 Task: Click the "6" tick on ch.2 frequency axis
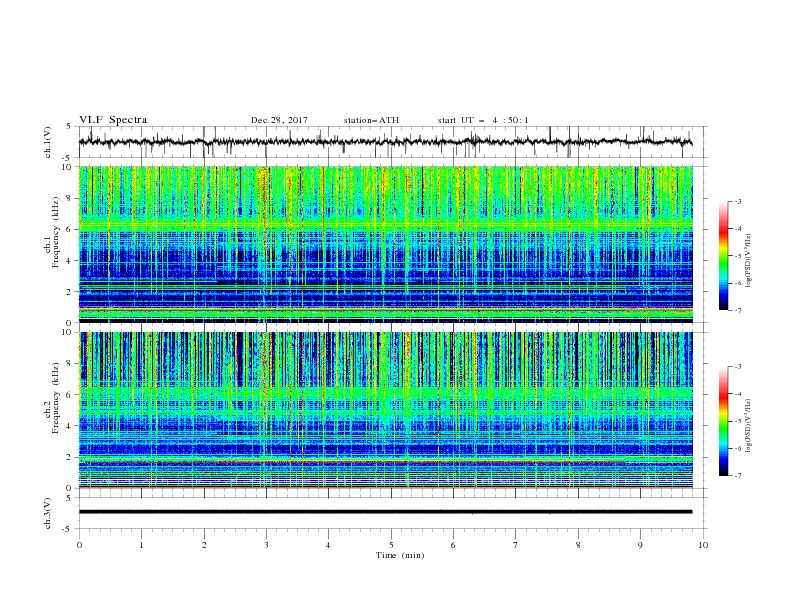[70, 394]
